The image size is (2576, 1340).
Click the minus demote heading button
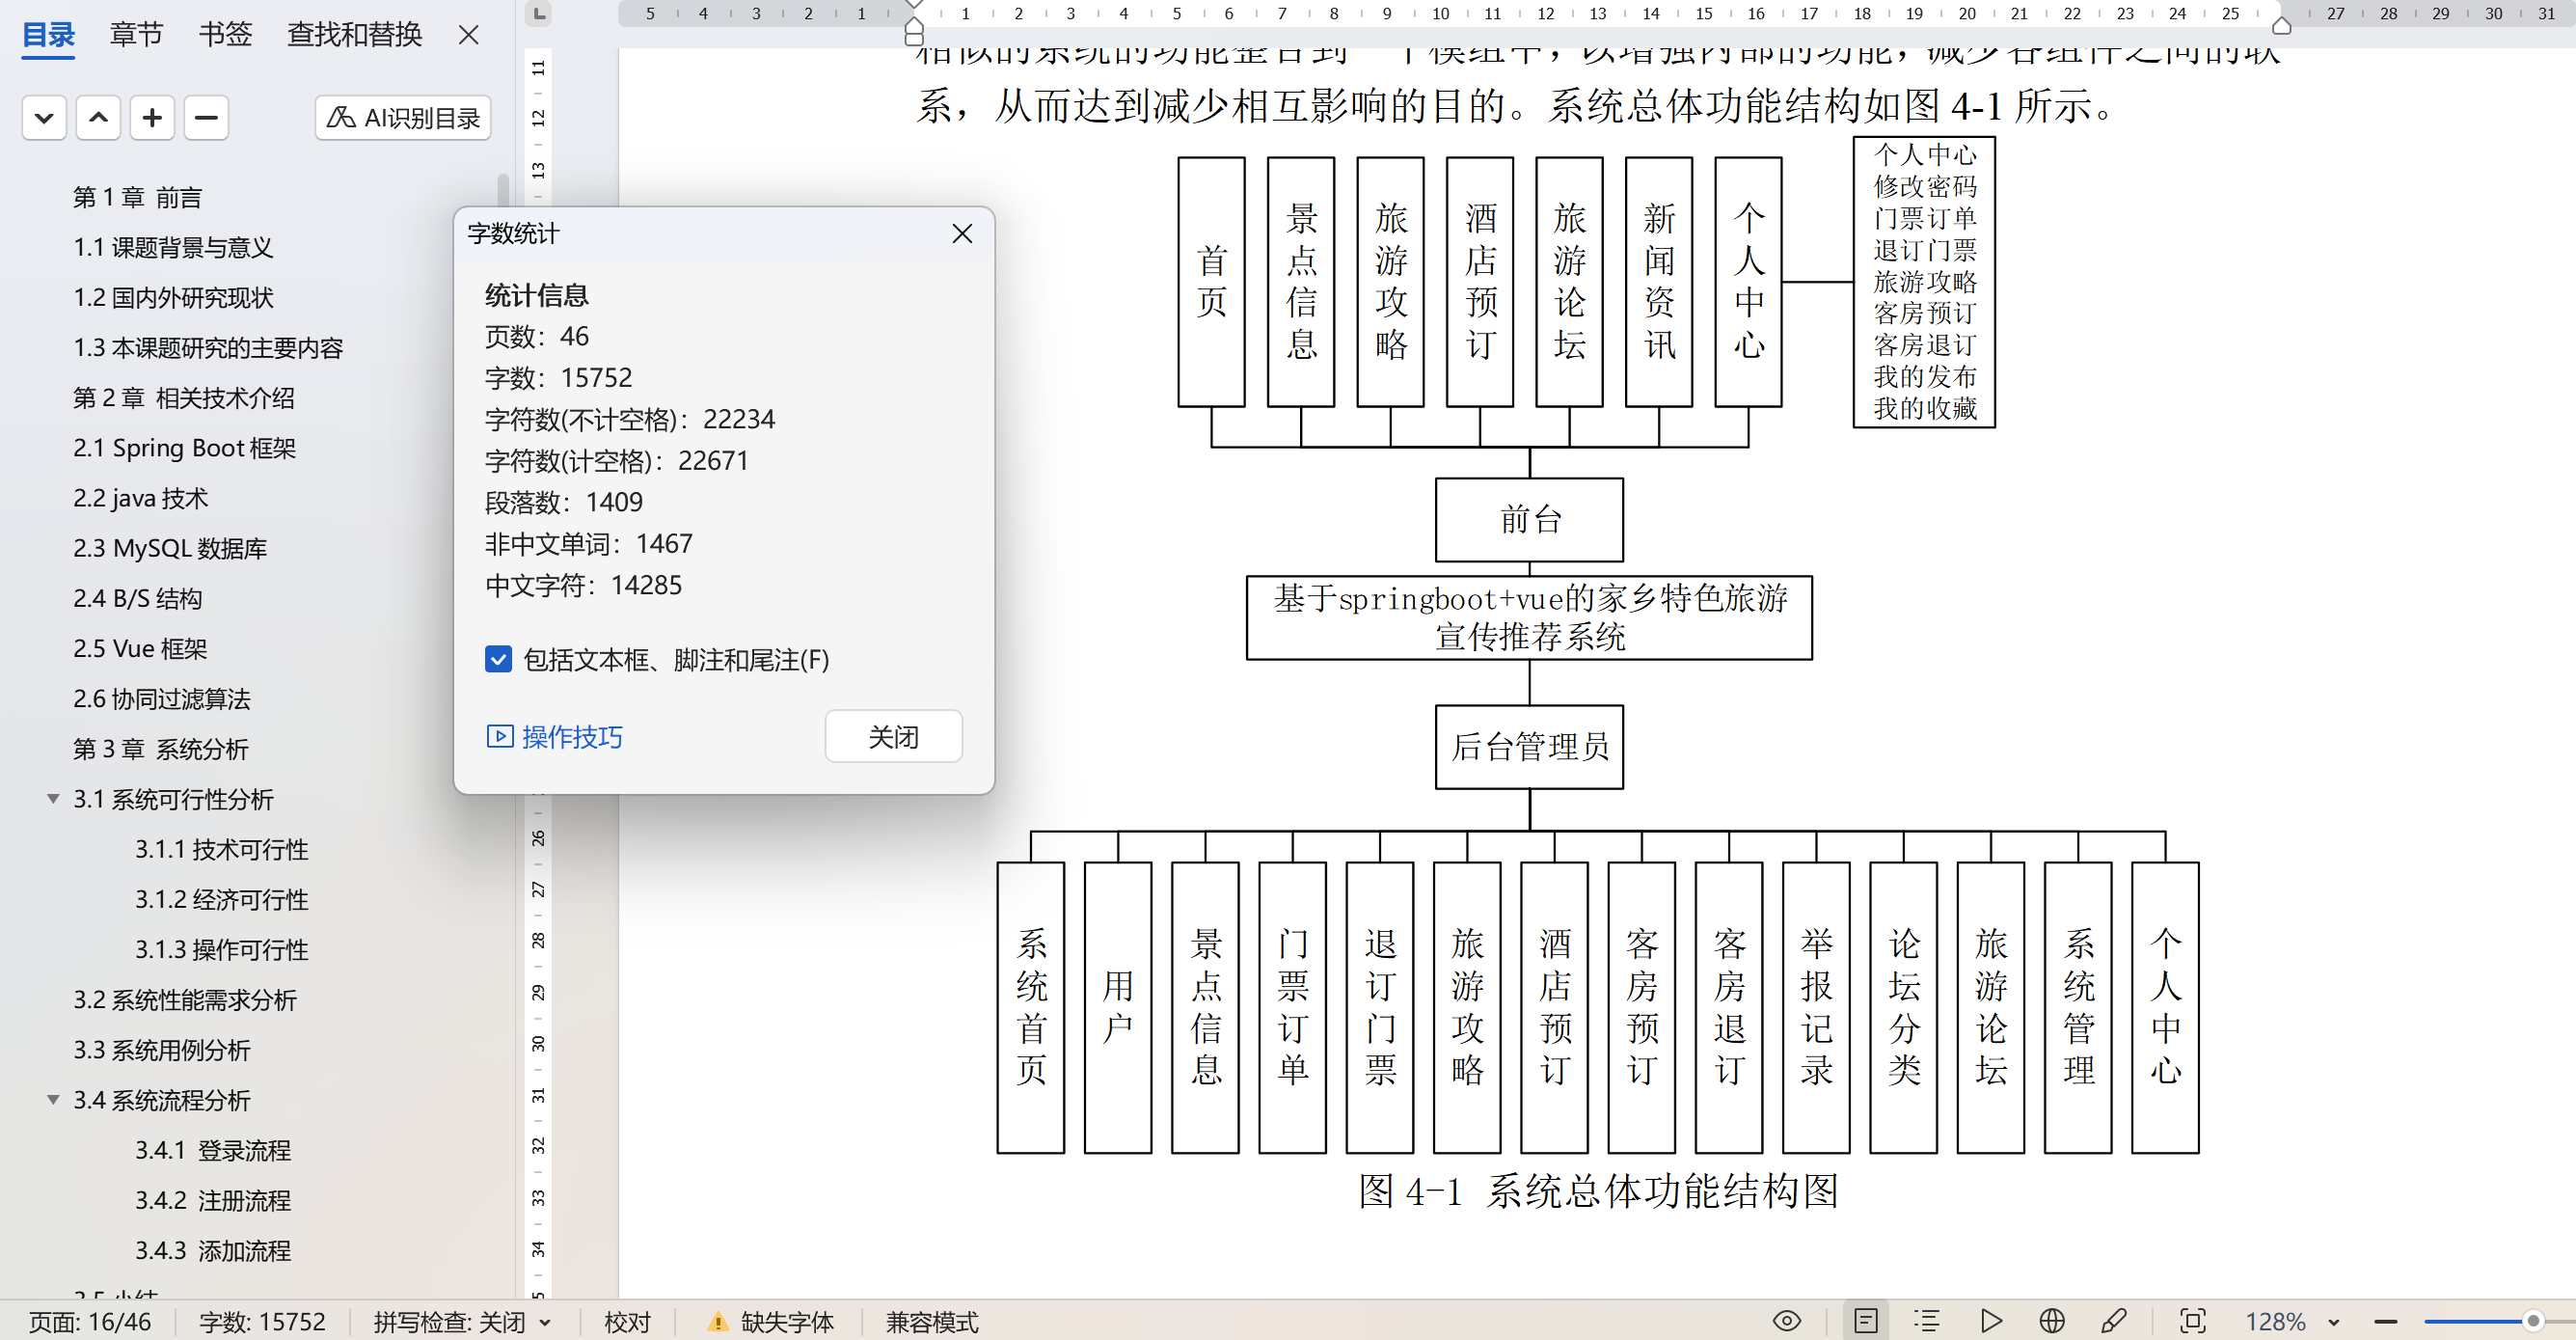[206, 118]
